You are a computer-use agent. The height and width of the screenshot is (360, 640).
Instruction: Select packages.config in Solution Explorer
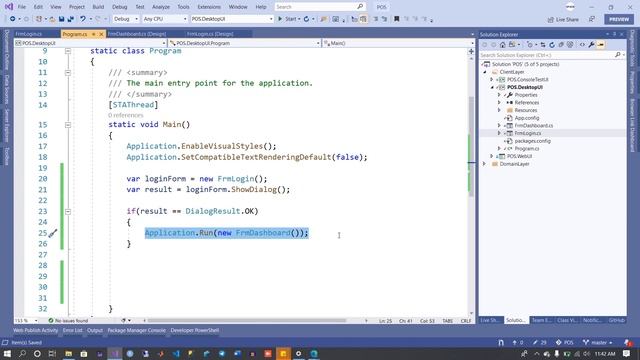[x=532, y=141]
